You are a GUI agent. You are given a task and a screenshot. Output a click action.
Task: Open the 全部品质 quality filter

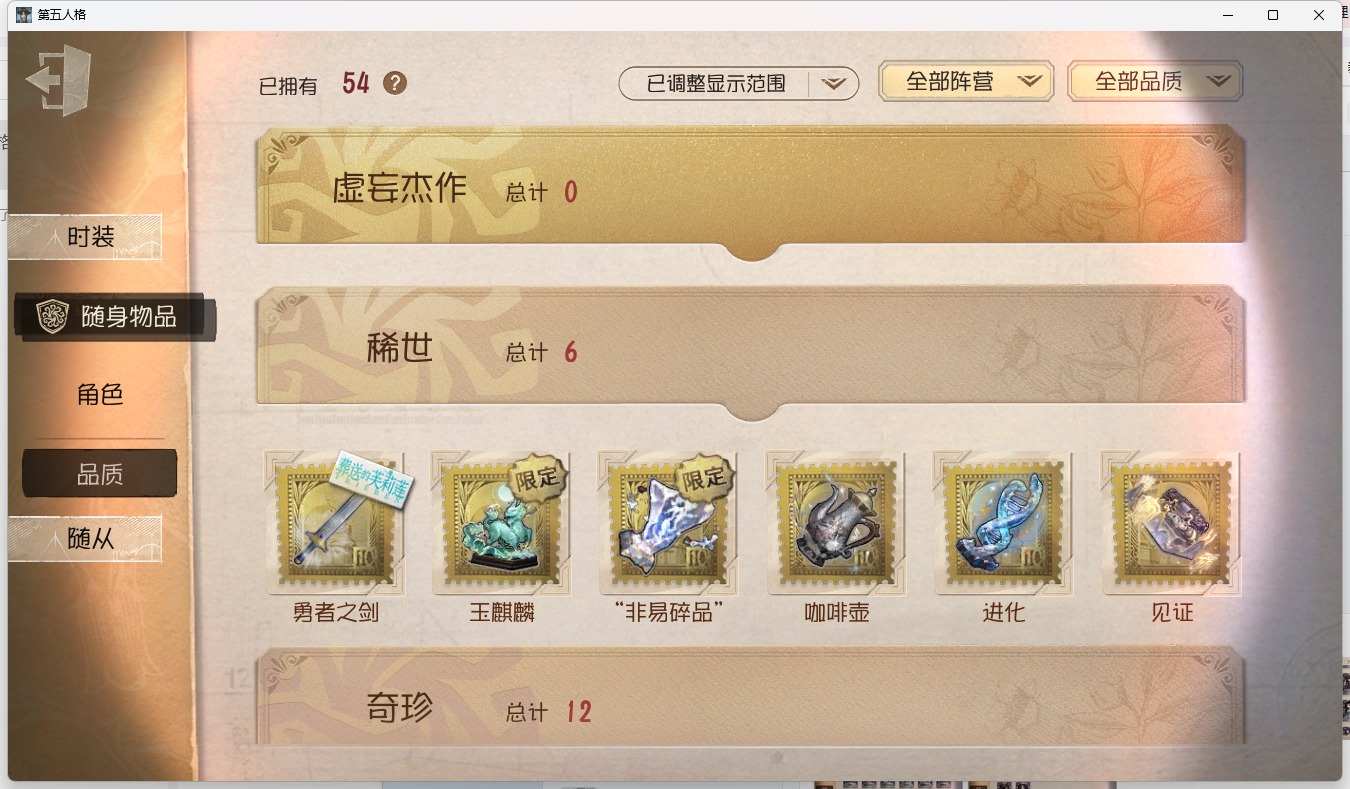pyautogui.click(x=1155, y=82)
